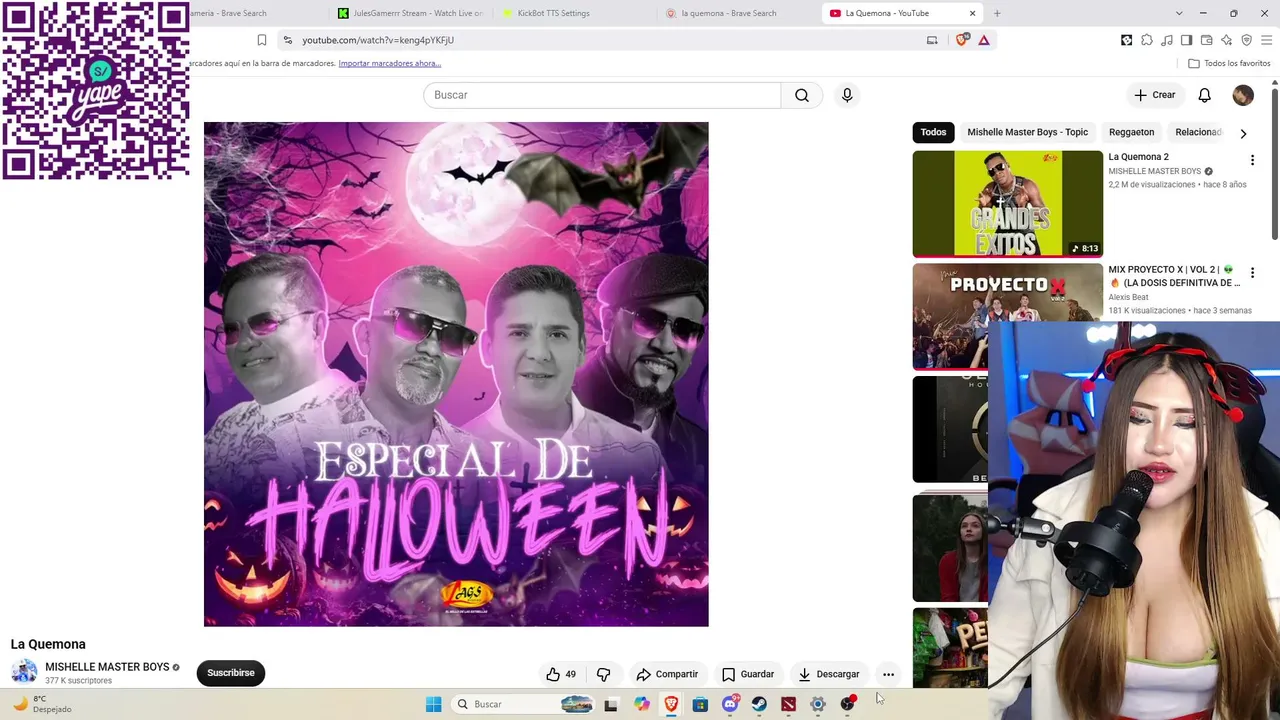Select Mishelle Master Boys - Topic chip
1280x720 pixels.
coord(1027,132)
